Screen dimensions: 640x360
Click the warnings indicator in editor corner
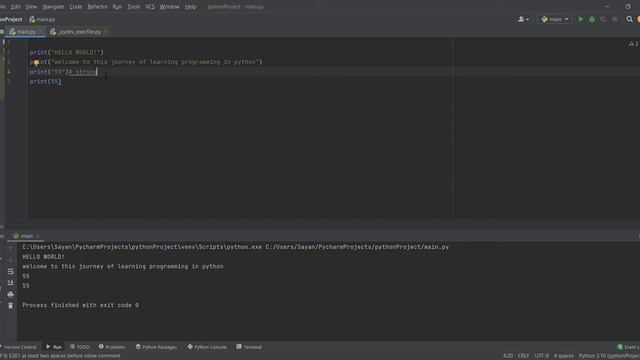point(633,43)
